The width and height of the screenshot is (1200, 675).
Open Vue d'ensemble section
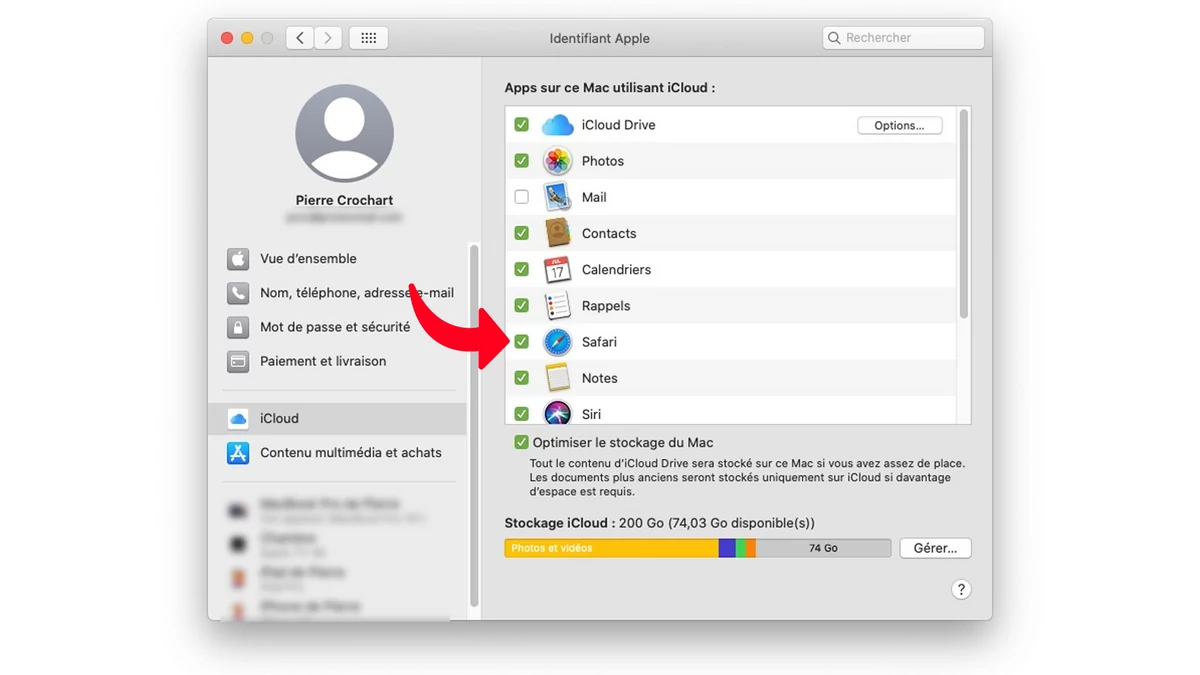click(308, 259)
